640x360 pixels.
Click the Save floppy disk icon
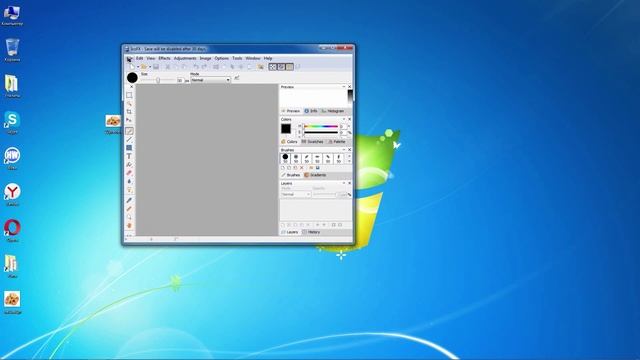(x=156, y=67)
